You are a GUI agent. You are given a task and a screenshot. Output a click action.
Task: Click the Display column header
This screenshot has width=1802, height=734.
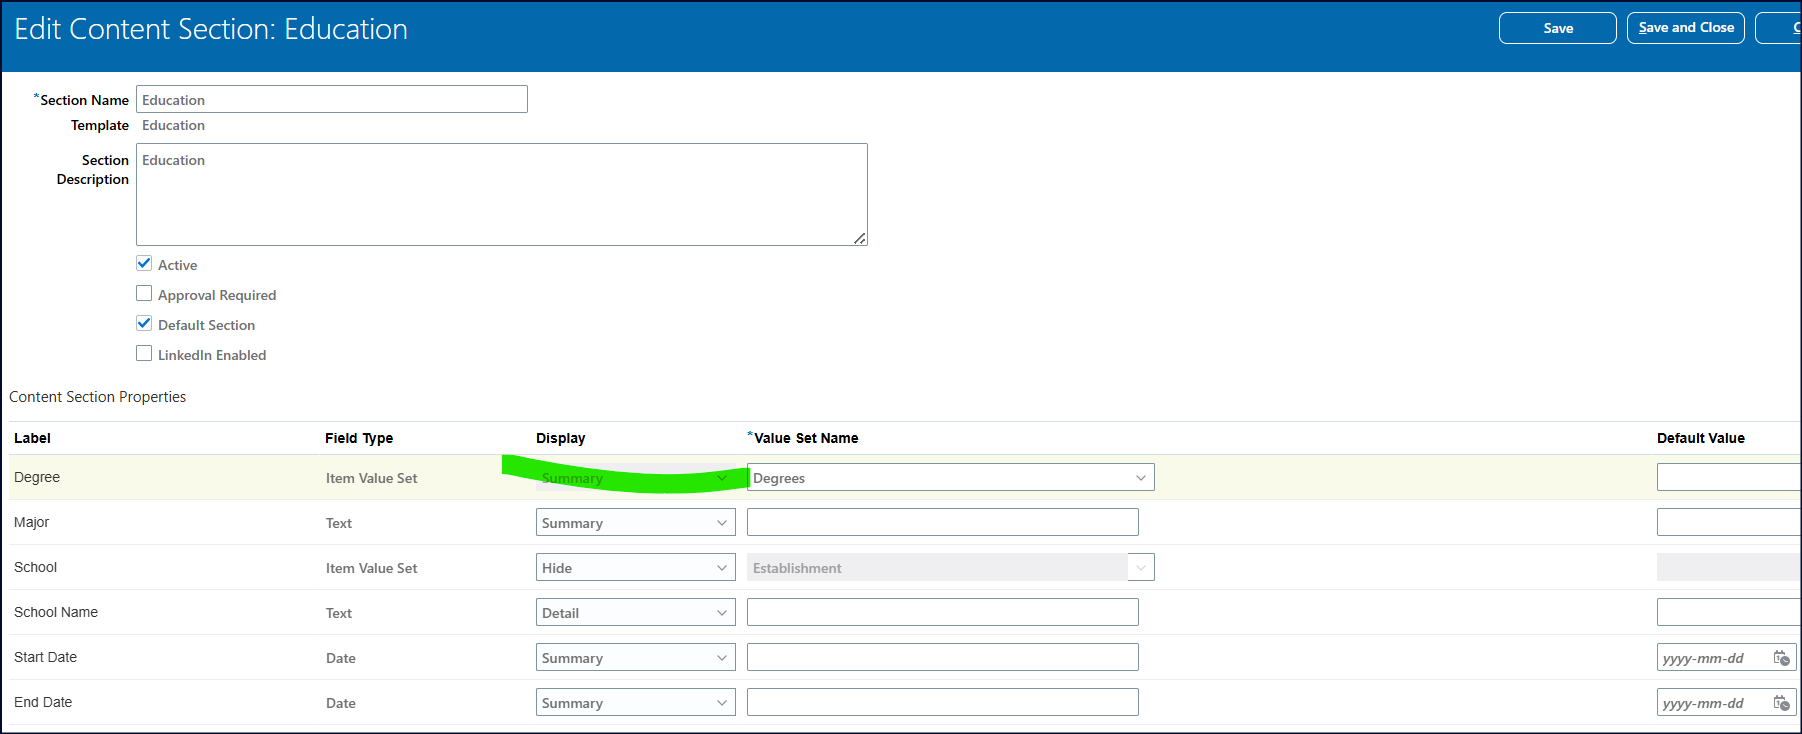561,438
